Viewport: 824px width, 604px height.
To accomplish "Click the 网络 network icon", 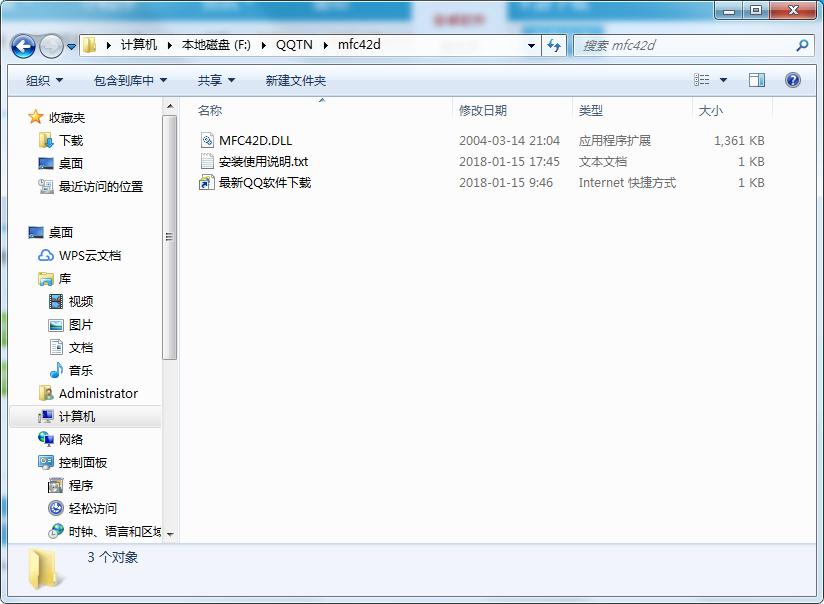I will tap(46, 439).
